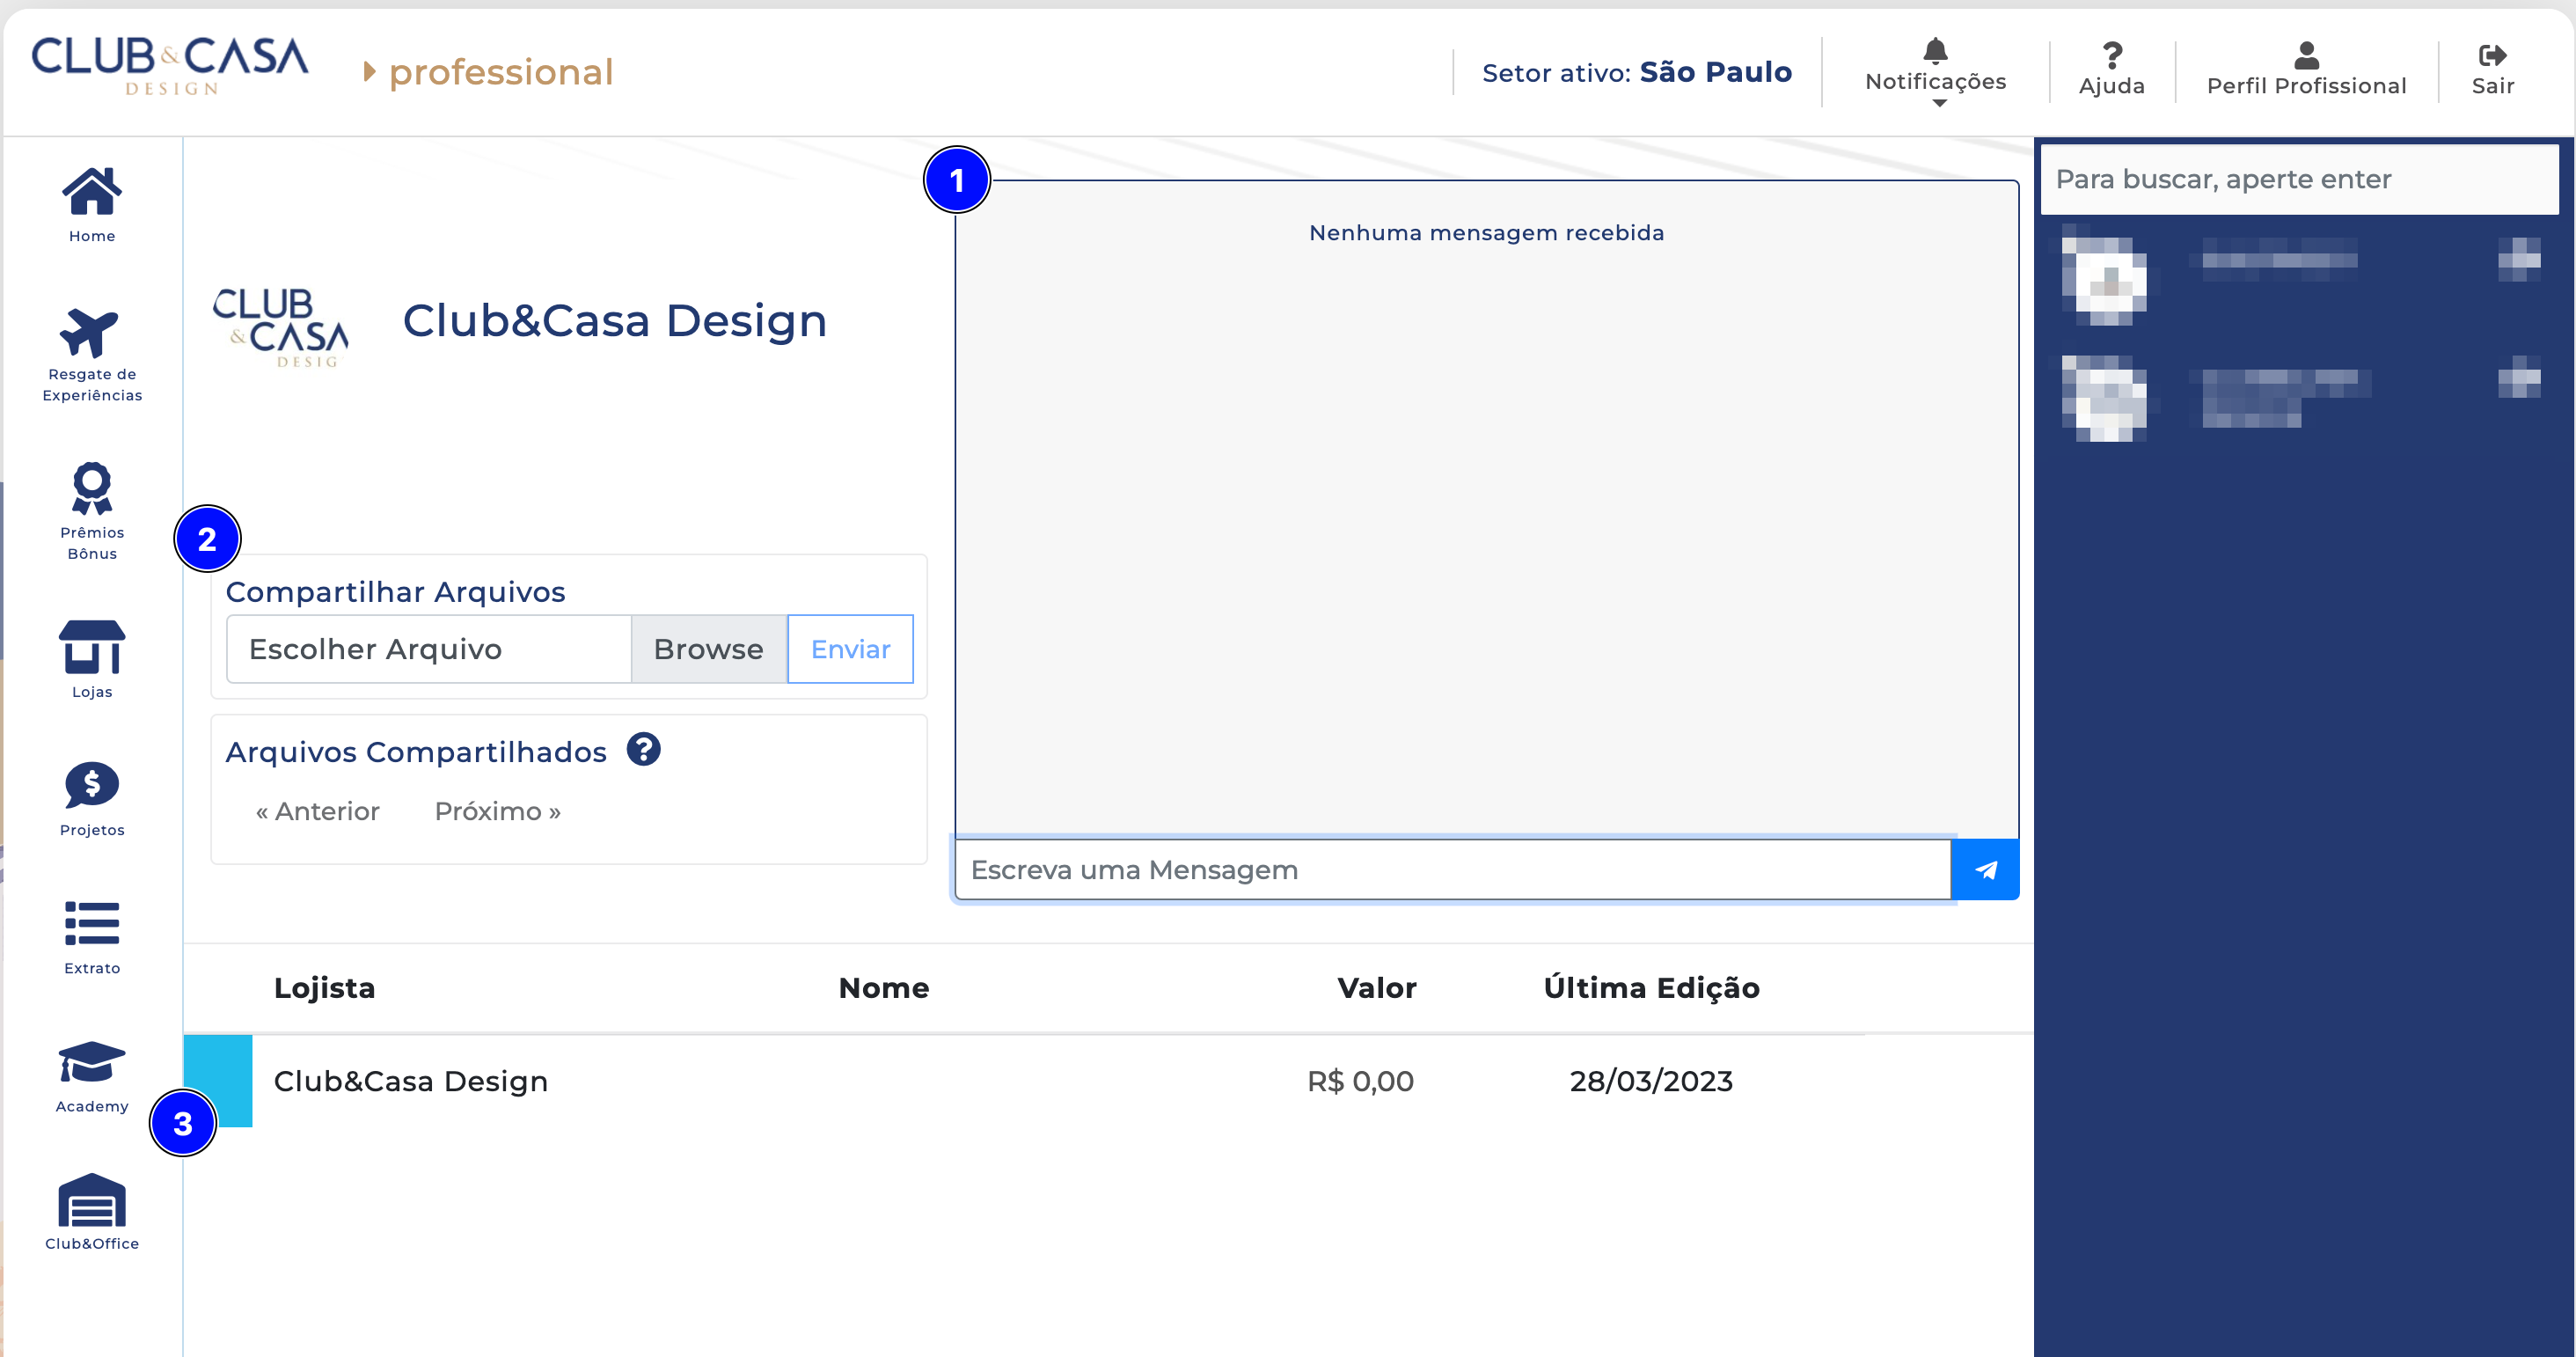Click the Enviar button
Viewport: 2576px width, 1357px height.
coord(851,650)
